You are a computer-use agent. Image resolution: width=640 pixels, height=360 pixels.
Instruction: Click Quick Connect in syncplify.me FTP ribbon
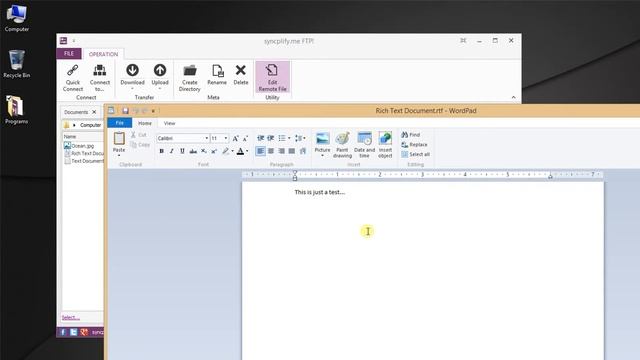click(x=73, y=78)
